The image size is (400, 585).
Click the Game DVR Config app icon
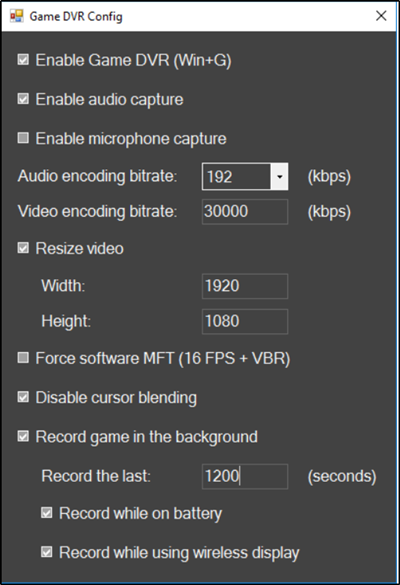[x=17, y=16]
